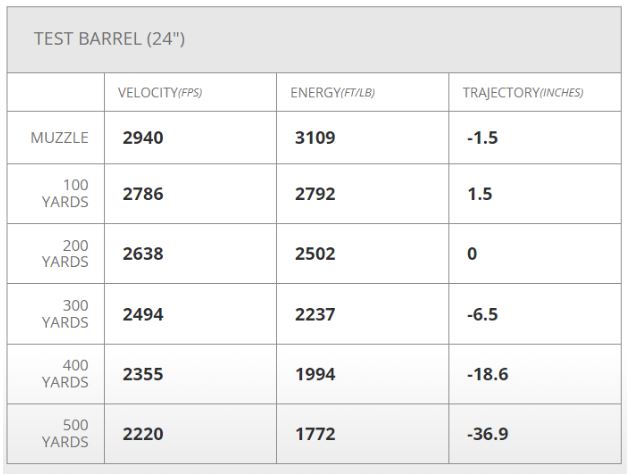Select the VELOCITY (FPS) column header
This screenshot has width=629, height=475.
pyautogui.click(x=162, y=93)
